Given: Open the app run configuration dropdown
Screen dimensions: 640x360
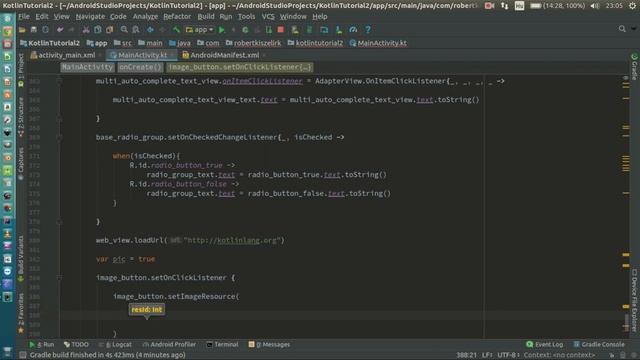Looking at the screenshot, I should pos(199,30).
